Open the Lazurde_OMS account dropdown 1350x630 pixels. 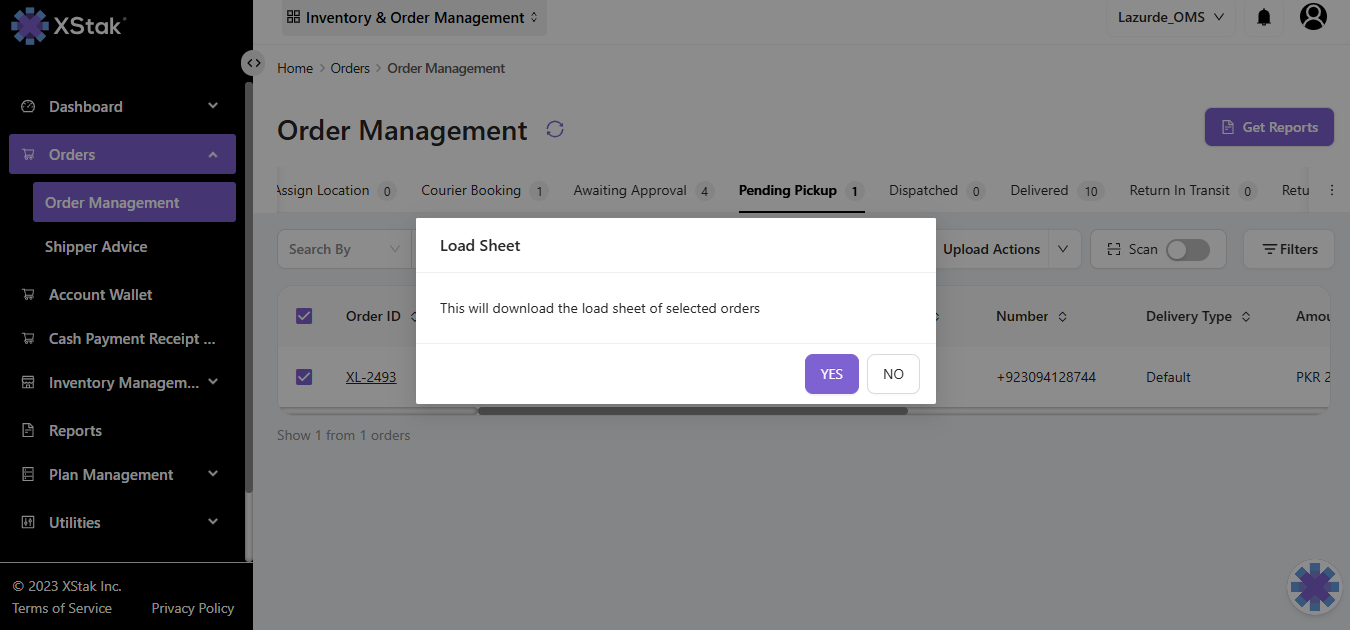1170,17
